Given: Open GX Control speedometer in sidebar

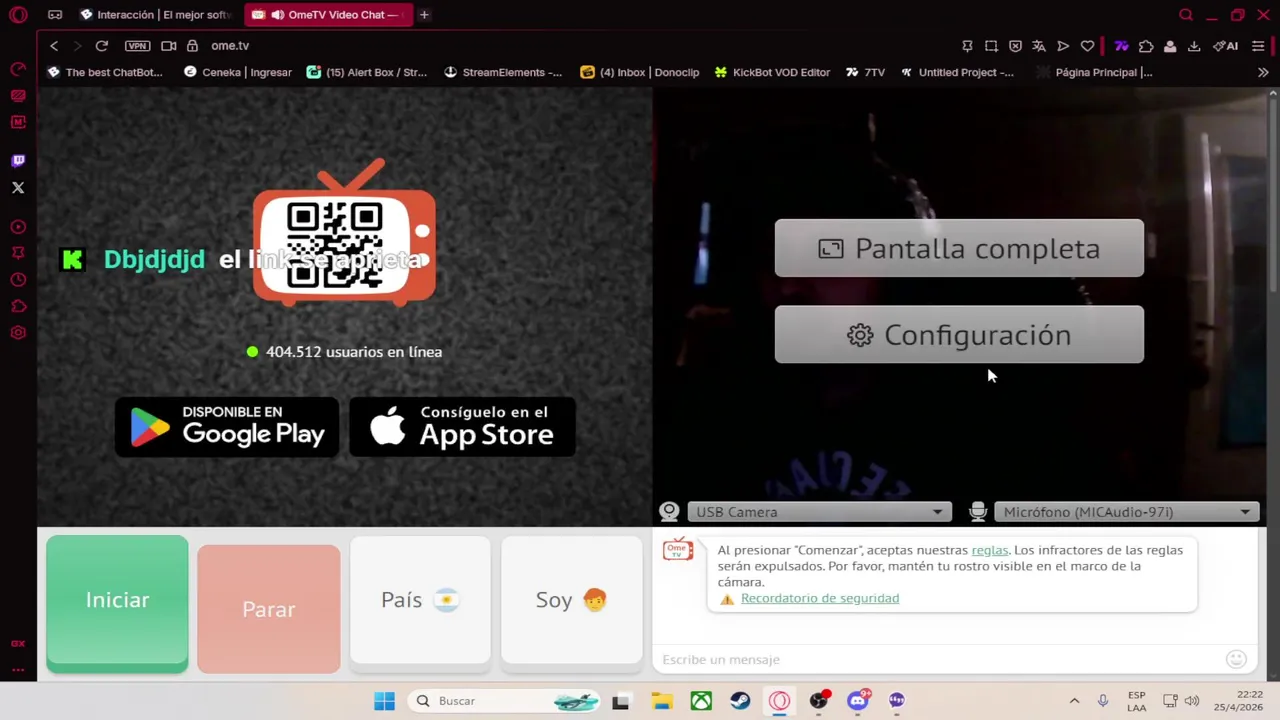Looking at the screenshot, I should (18, 70).
